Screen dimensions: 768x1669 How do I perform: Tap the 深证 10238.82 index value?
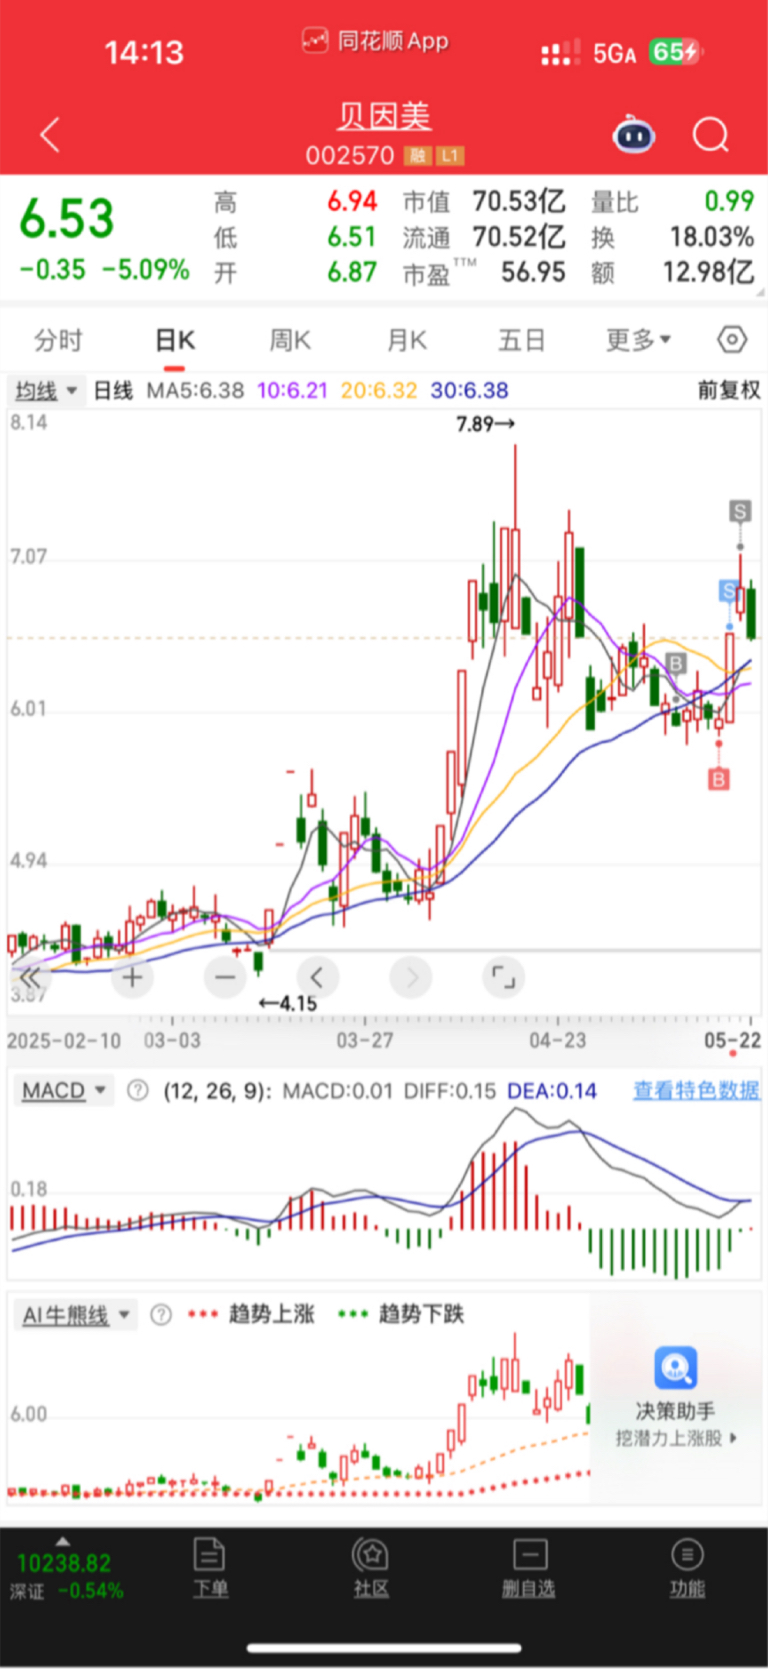pos(64,1563)
